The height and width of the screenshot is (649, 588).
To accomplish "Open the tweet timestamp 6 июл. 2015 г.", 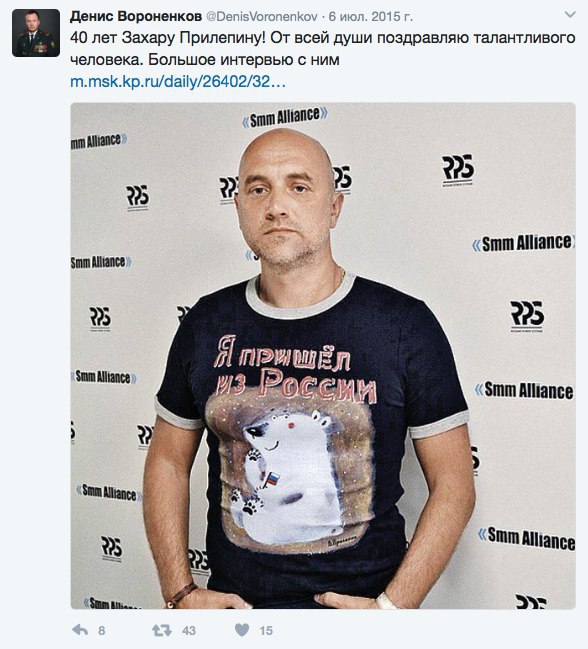I will click(370, 17).
